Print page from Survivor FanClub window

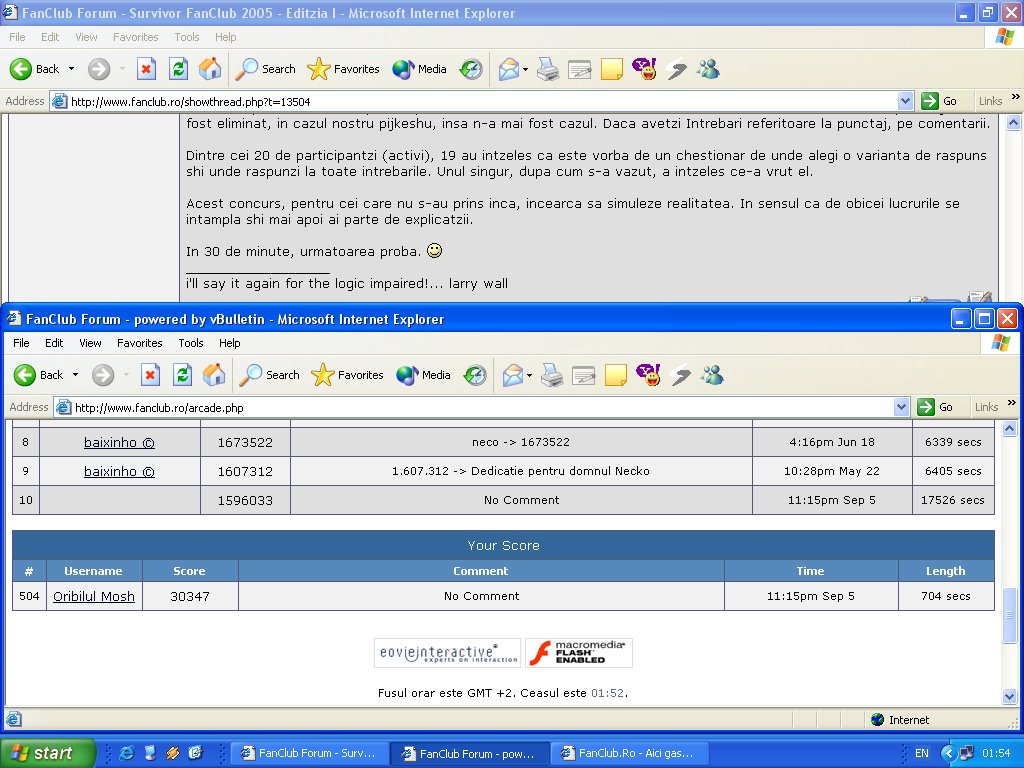point(548,69)
